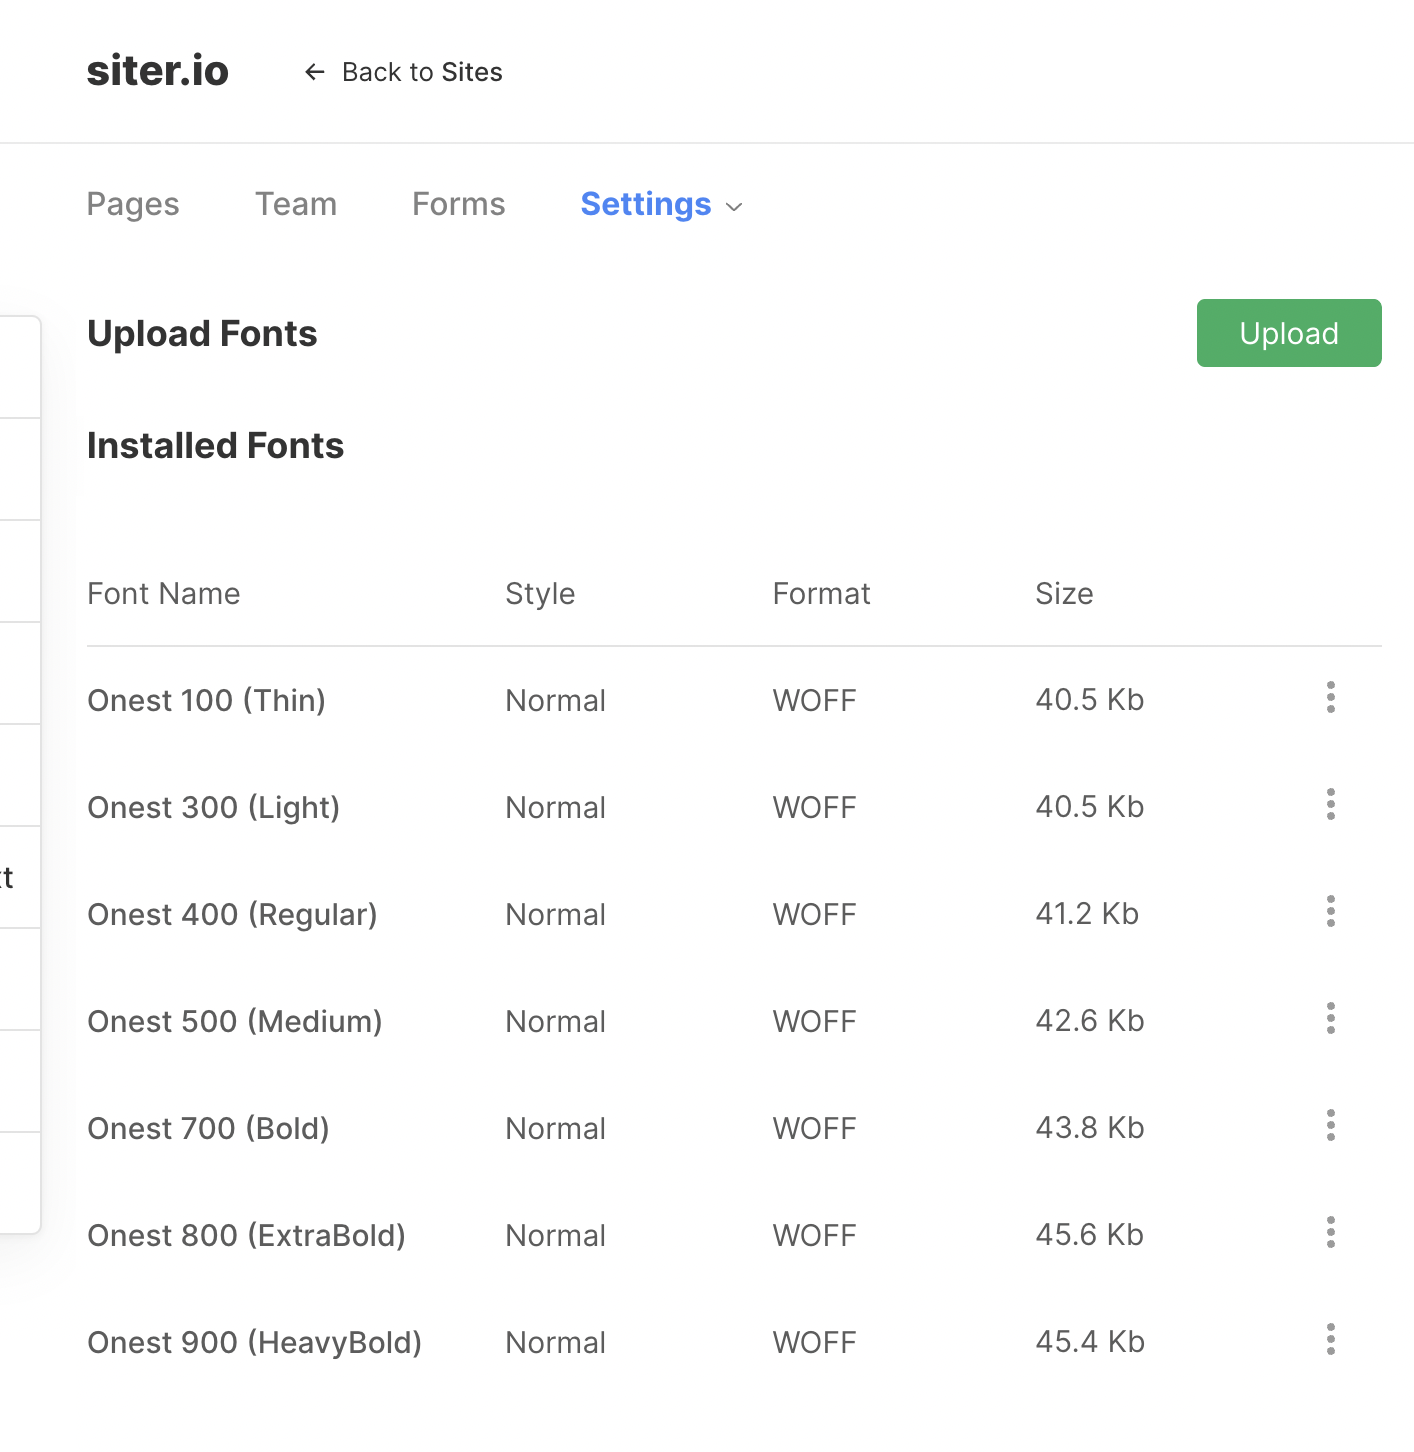The width and height of the screenshot is (1414, 1452).
Task: Click the Back to Sites link
Action: pyautogui.click(x=422, y=72)
